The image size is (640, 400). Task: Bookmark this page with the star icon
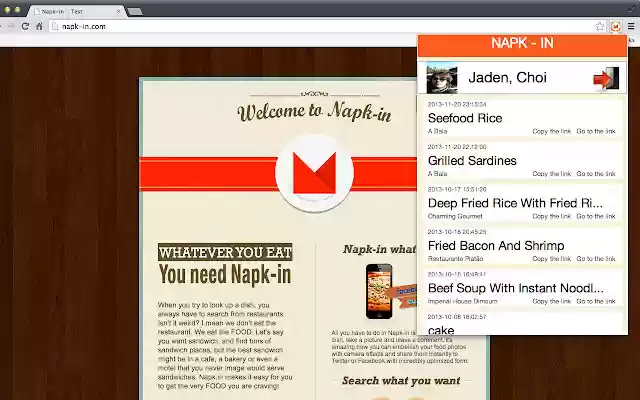pos(599,27)
